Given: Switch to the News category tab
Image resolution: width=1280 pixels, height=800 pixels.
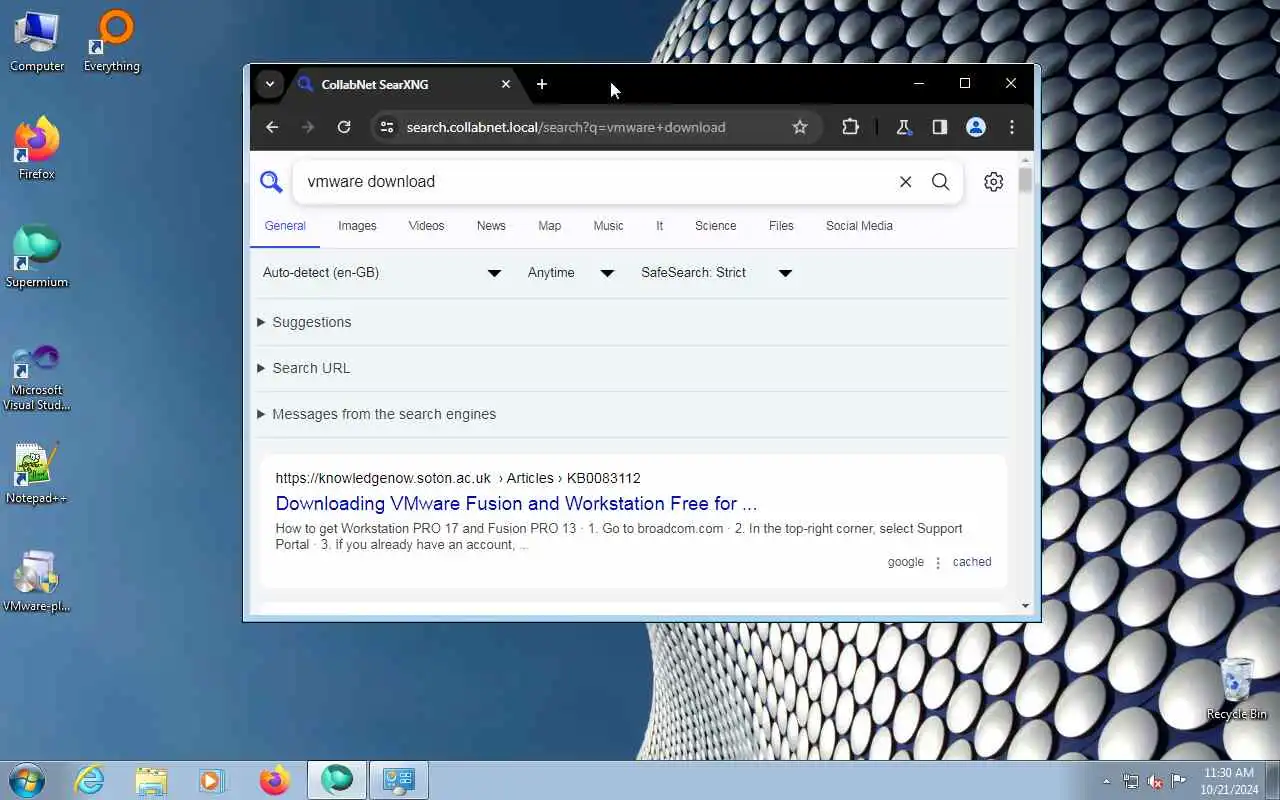Looking at the screenshot, I should (491, 226).
